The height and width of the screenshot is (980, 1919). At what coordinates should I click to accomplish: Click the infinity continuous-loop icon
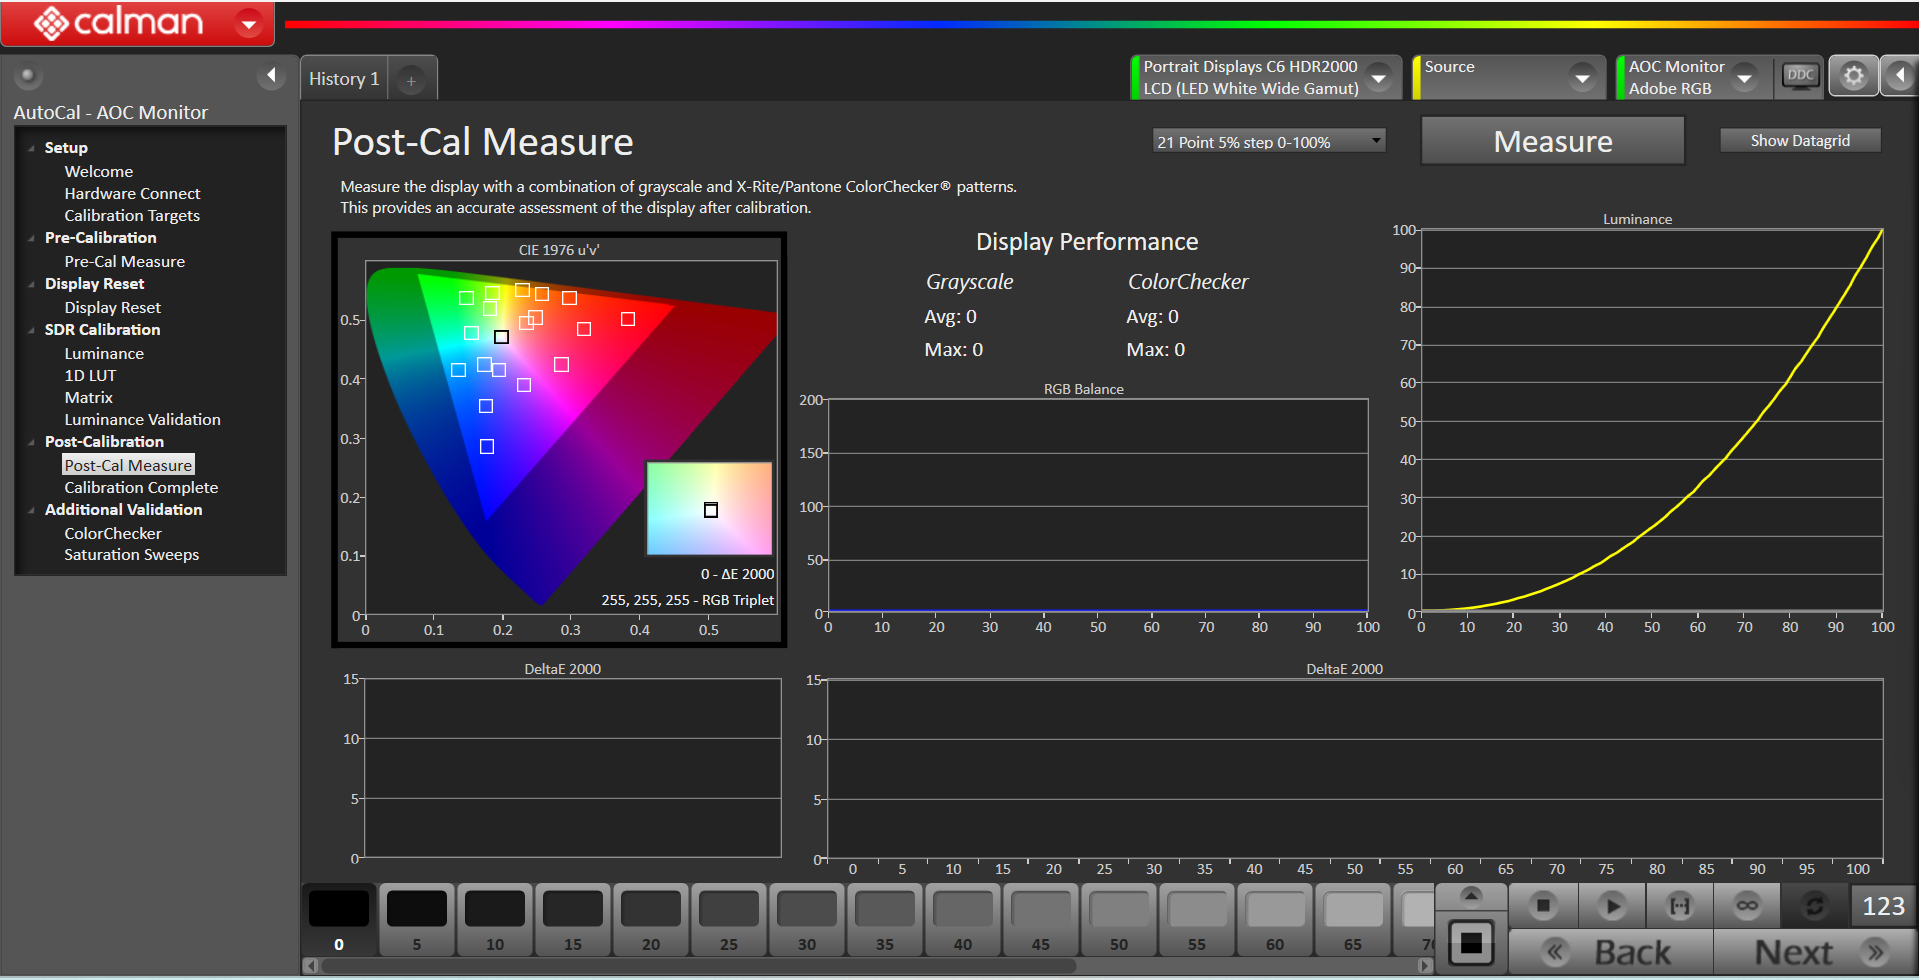pyautogui.click(x=1747, y=906)
